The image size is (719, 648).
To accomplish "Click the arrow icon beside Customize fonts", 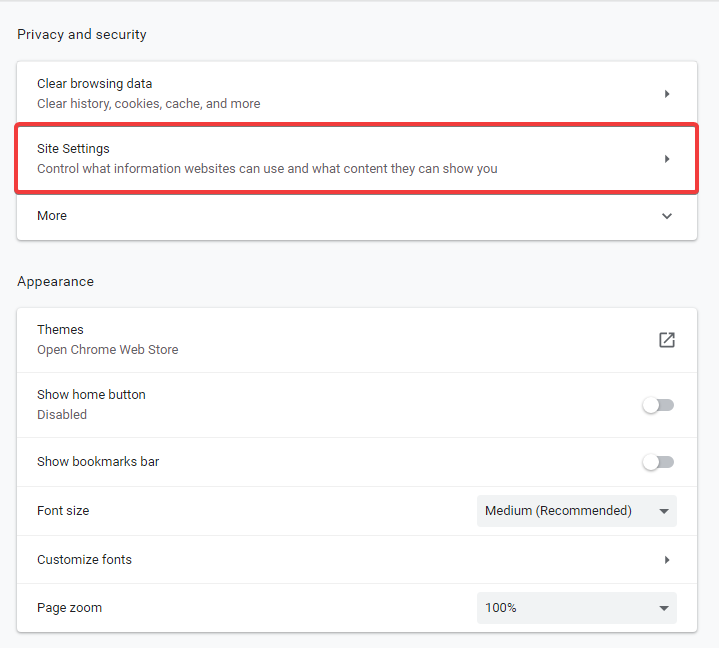I will tap(667, 560).
